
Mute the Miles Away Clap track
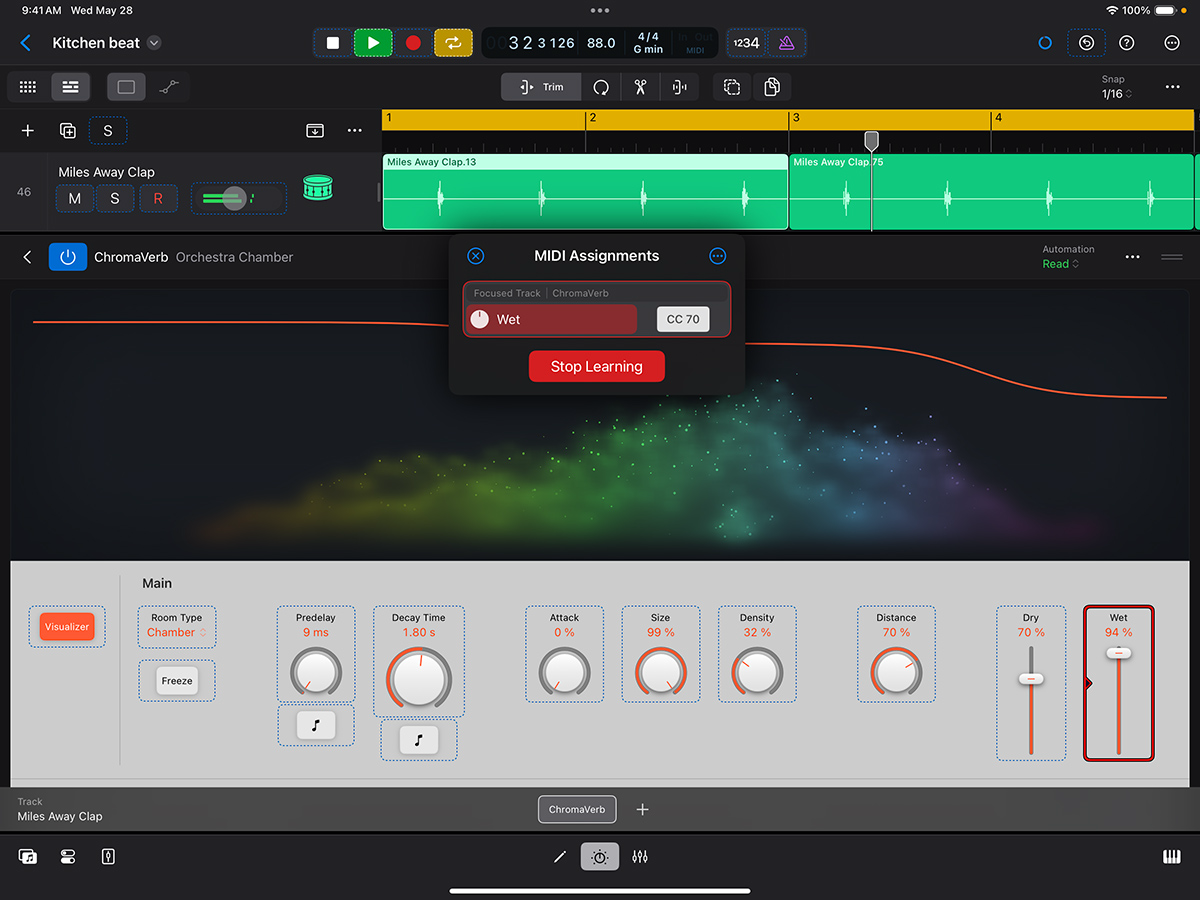[x=75, y=199]
